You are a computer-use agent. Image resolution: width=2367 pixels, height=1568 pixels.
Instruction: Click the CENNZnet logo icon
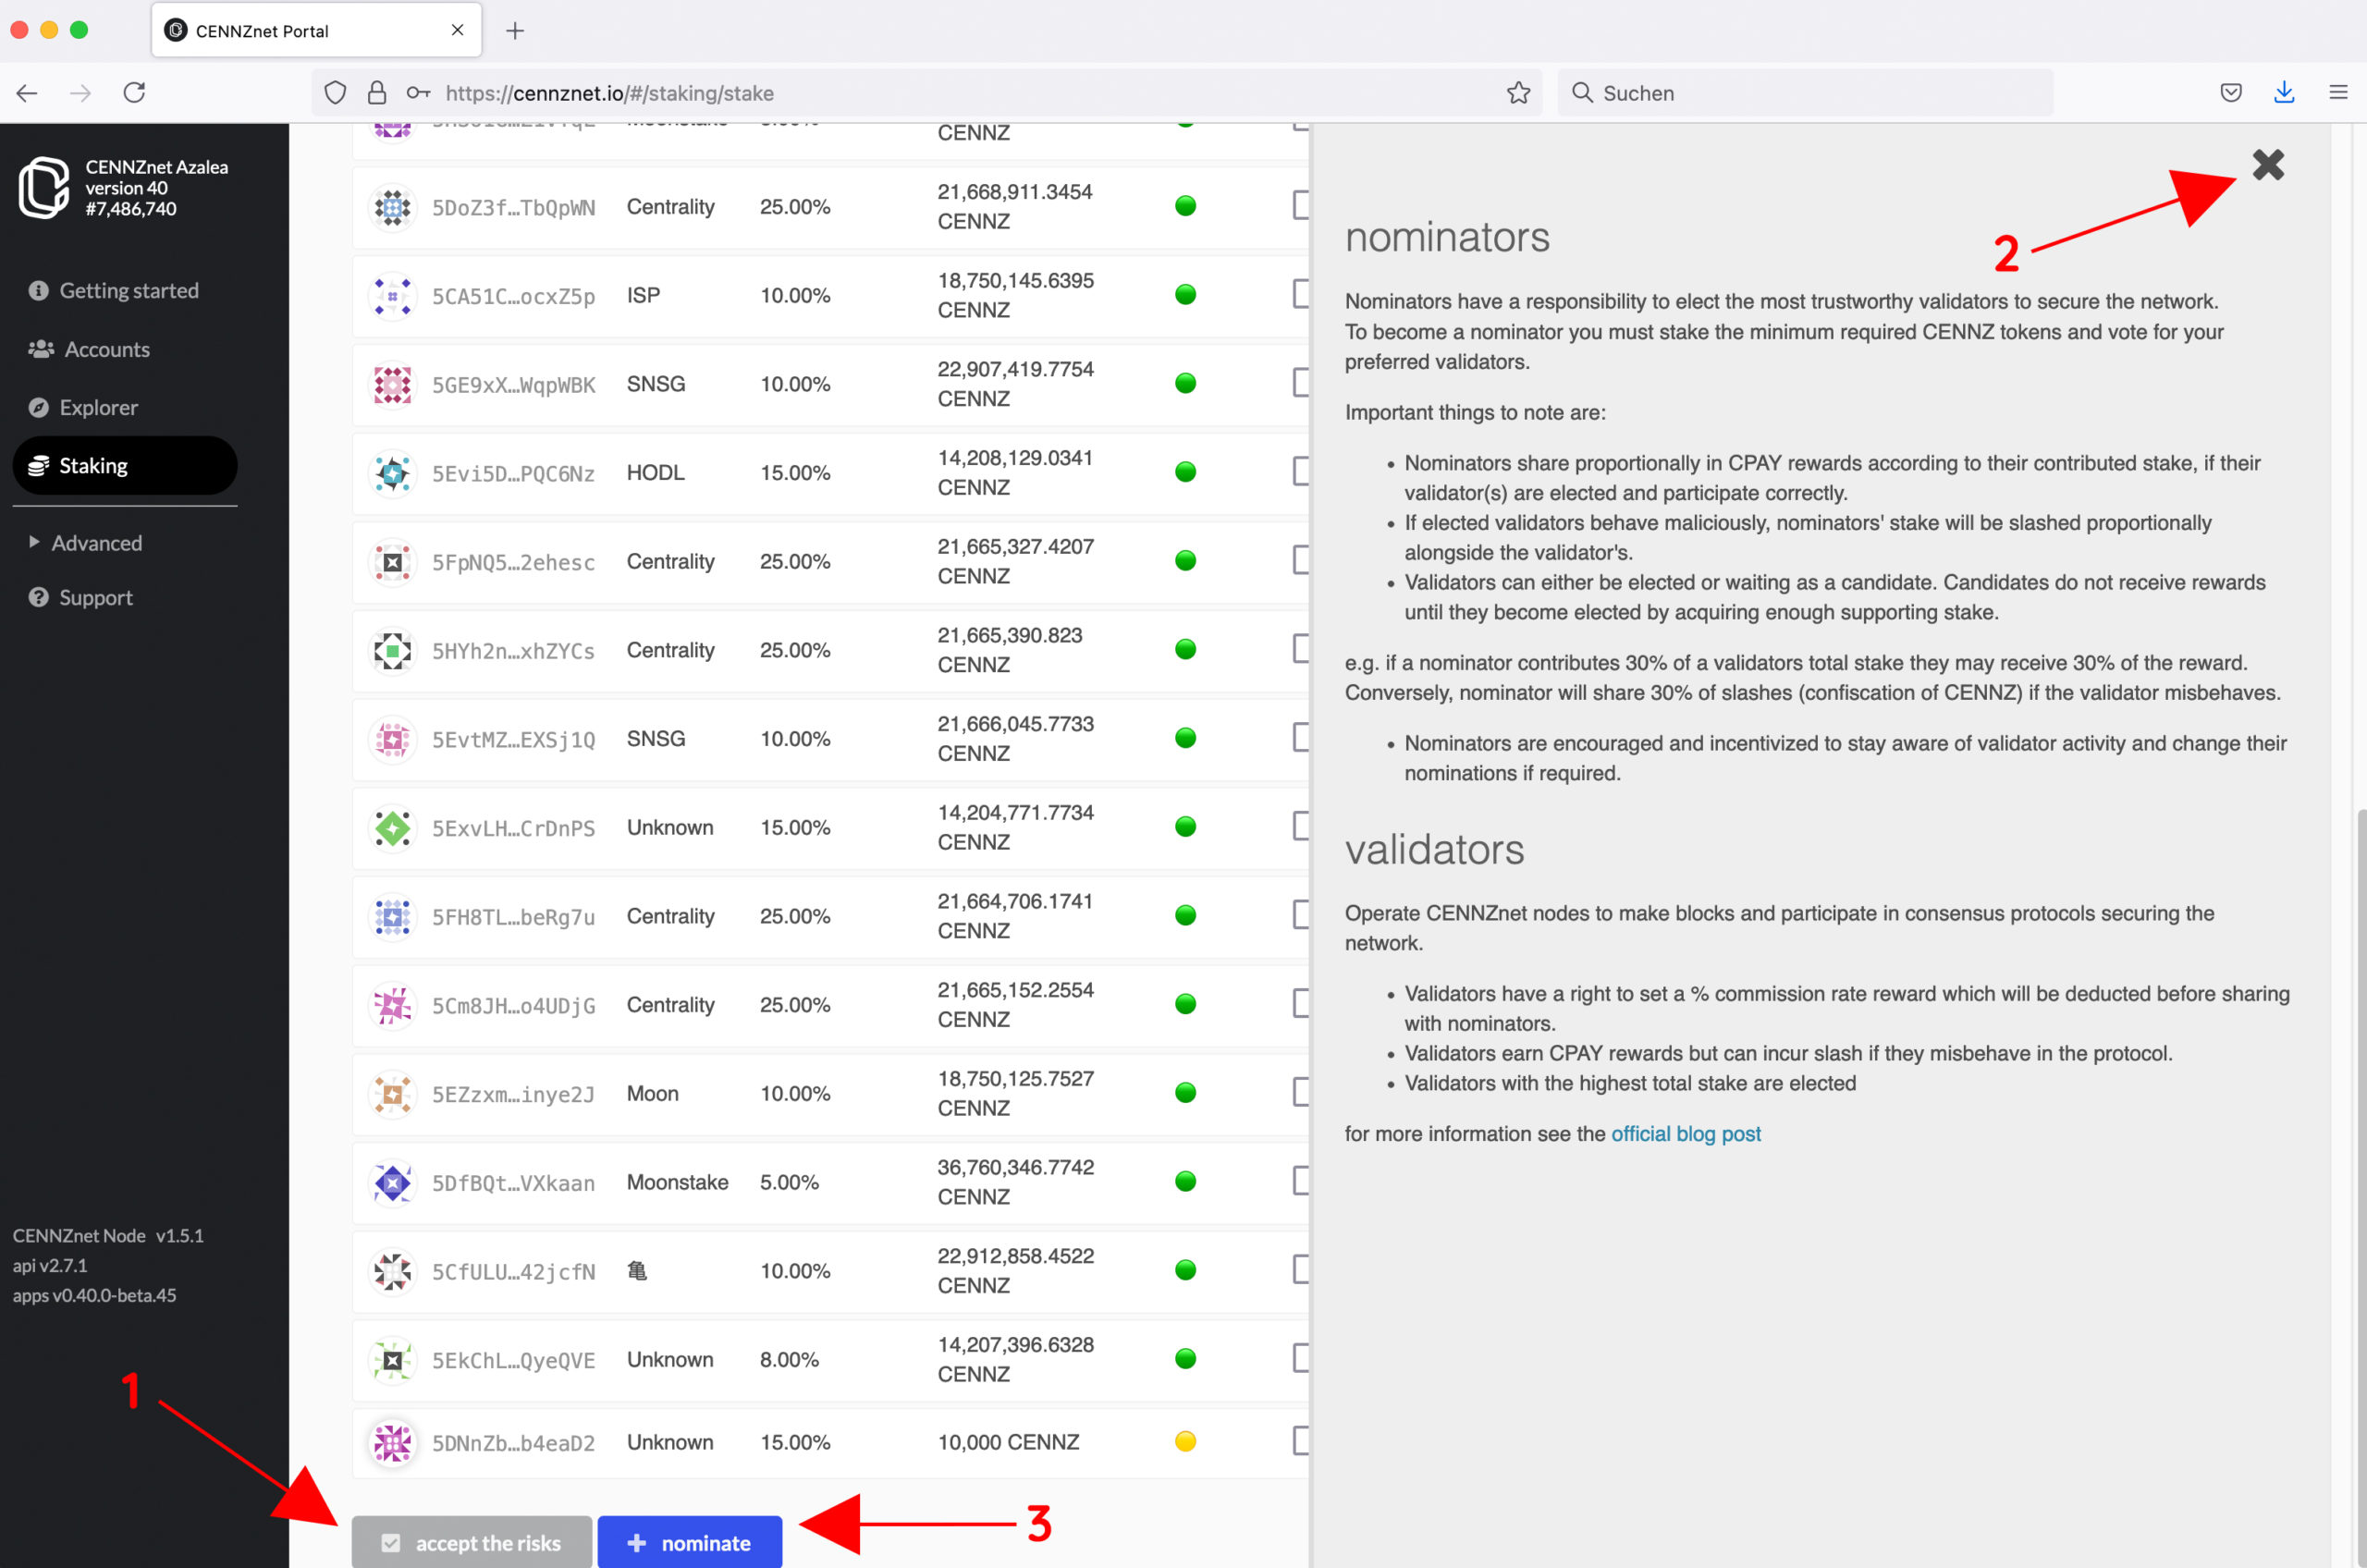(x=45, y=187)
